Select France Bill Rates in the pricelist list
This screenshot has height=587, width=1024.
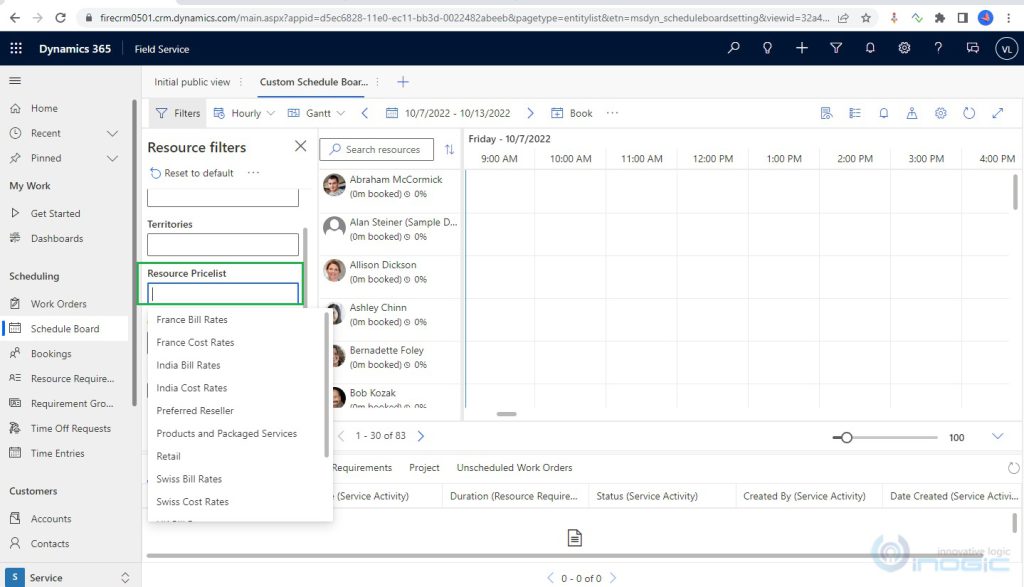(x=192, y=319)
